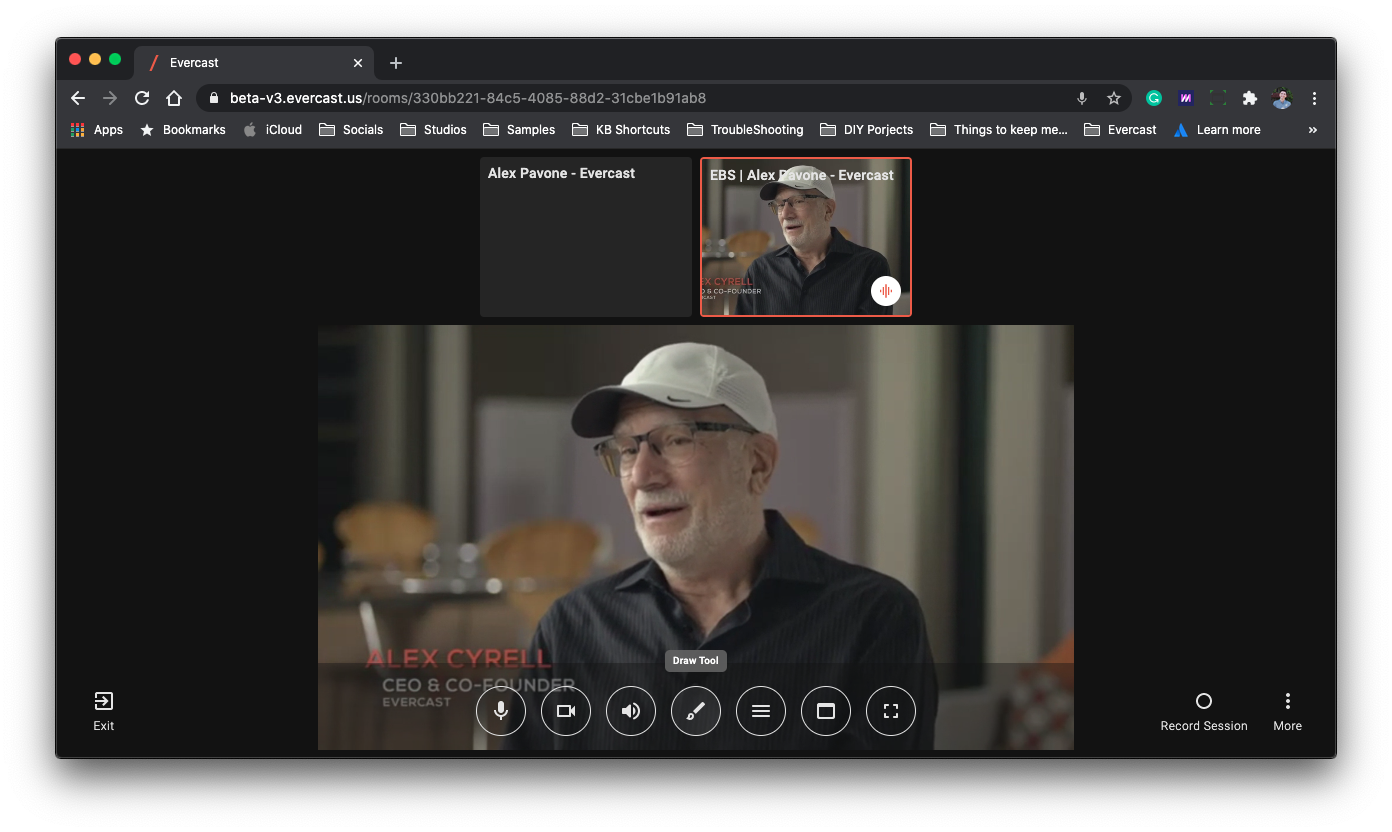Image resolution: width=1392 pixels, height=832 pixels.
Task: Click the browser forward arrow
Action: 110,98
